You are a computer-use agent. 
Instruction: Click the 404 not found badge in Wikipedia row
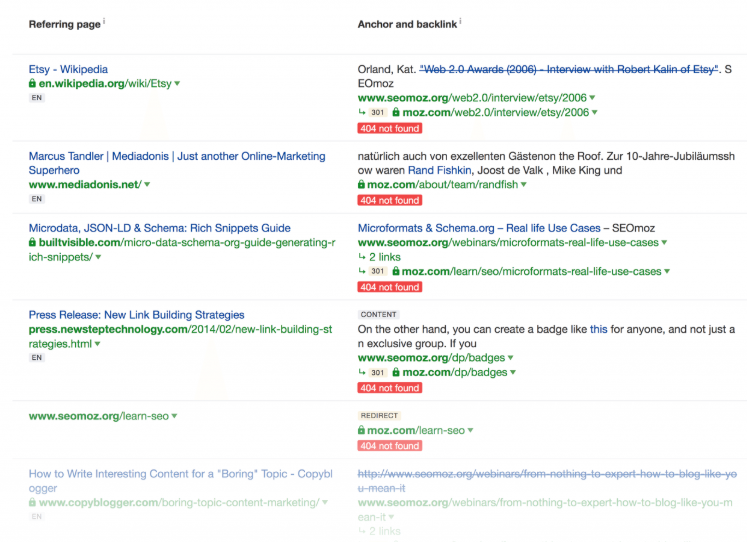pyautogui.click(x=390, y=128)
